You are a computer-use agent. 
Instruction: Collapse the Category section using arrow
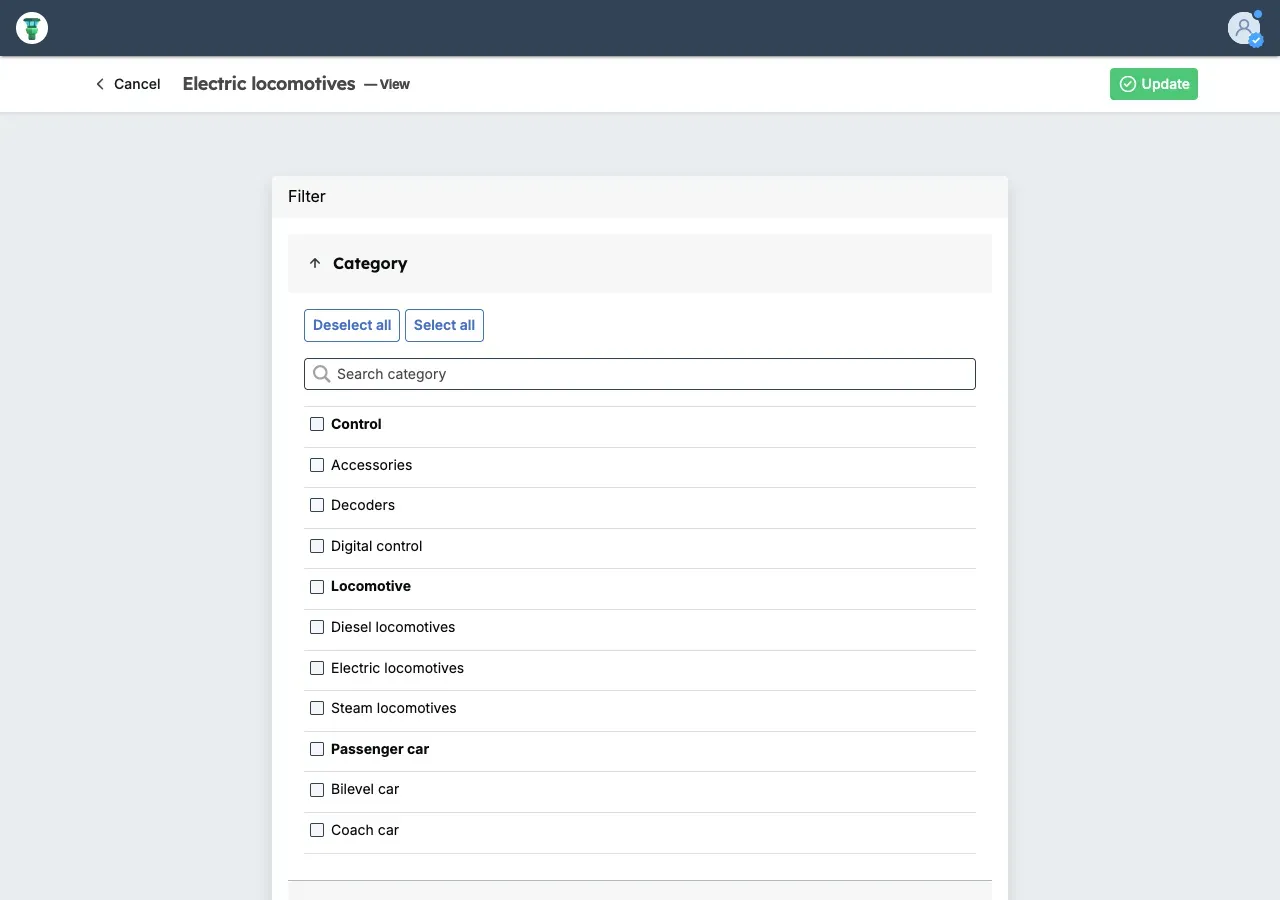(x=315, y=263)
